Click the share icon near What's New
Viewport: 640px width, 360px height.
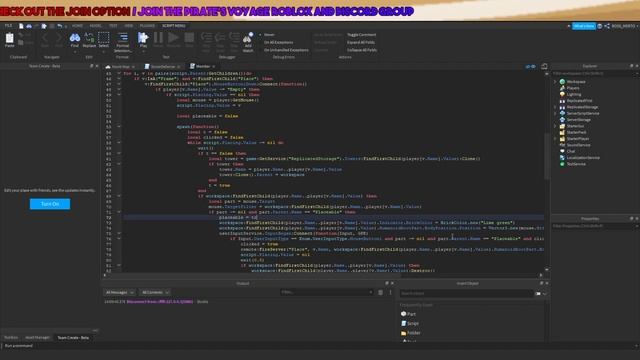[x=607, y=26]
